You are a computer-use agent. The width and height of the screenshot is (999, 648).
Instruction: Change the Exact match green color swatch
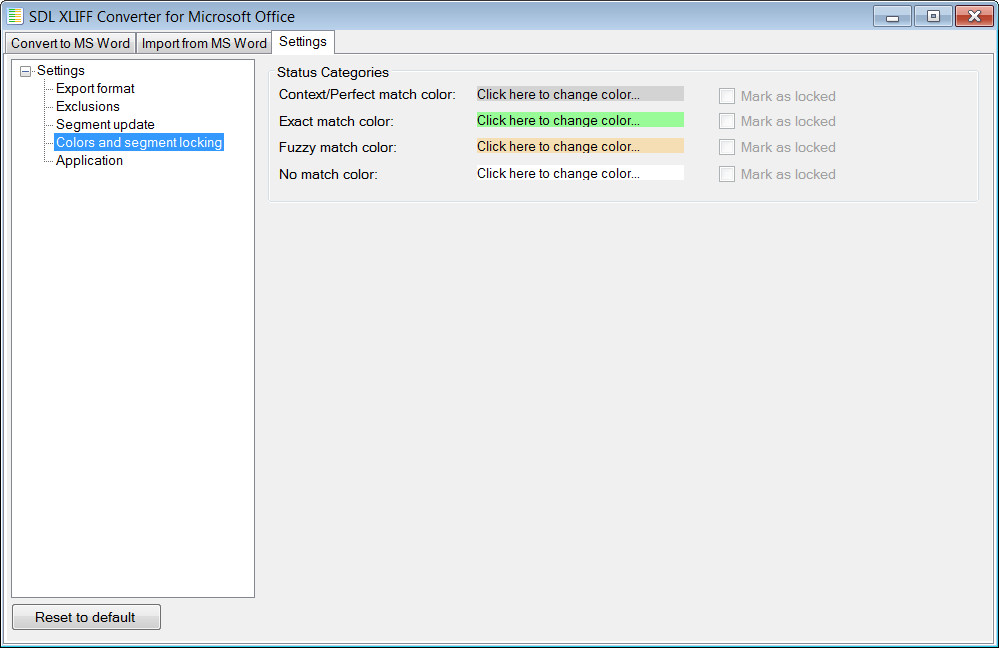pos(580,120)
